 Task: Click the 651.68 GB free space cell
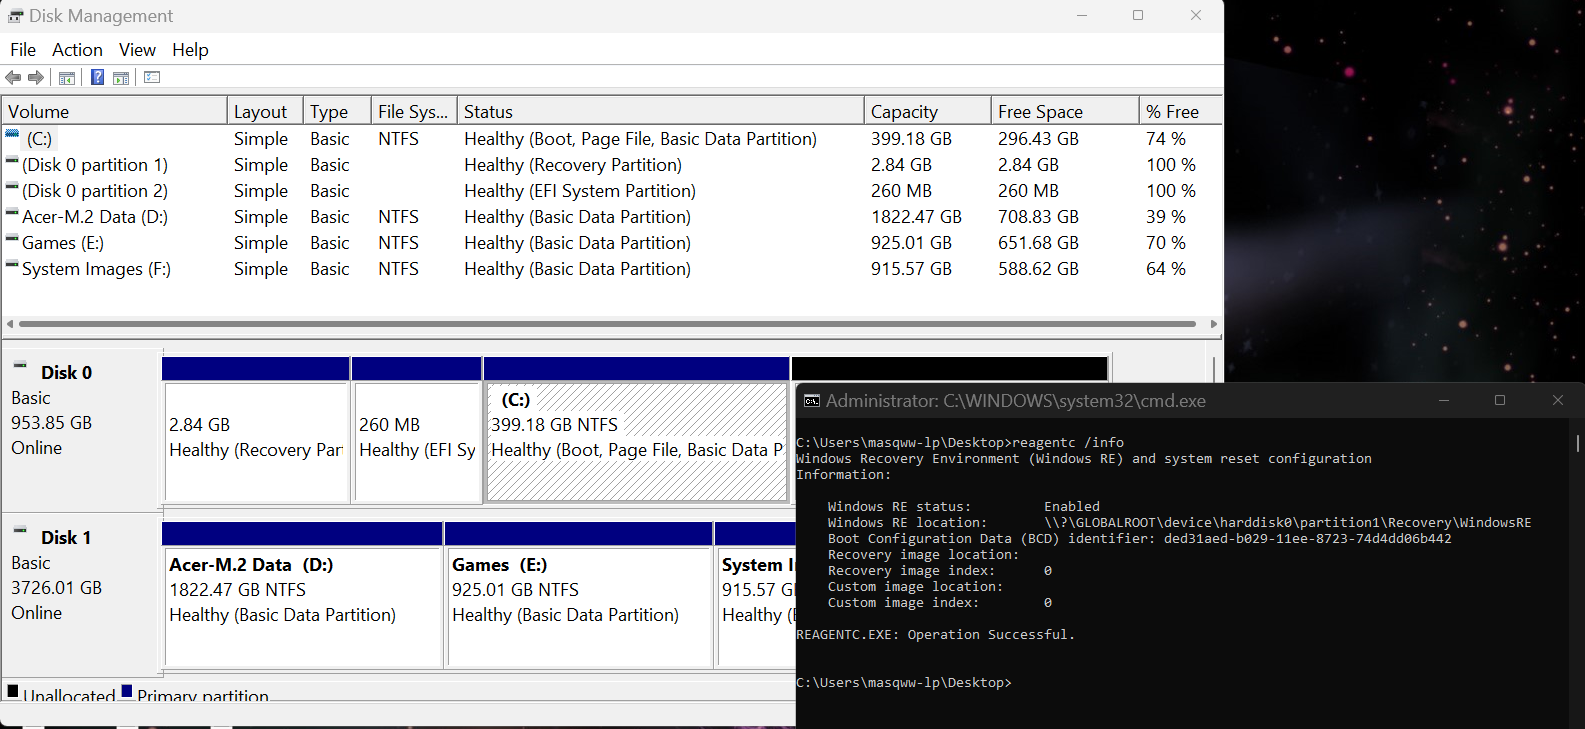[x=1038, y=243]
